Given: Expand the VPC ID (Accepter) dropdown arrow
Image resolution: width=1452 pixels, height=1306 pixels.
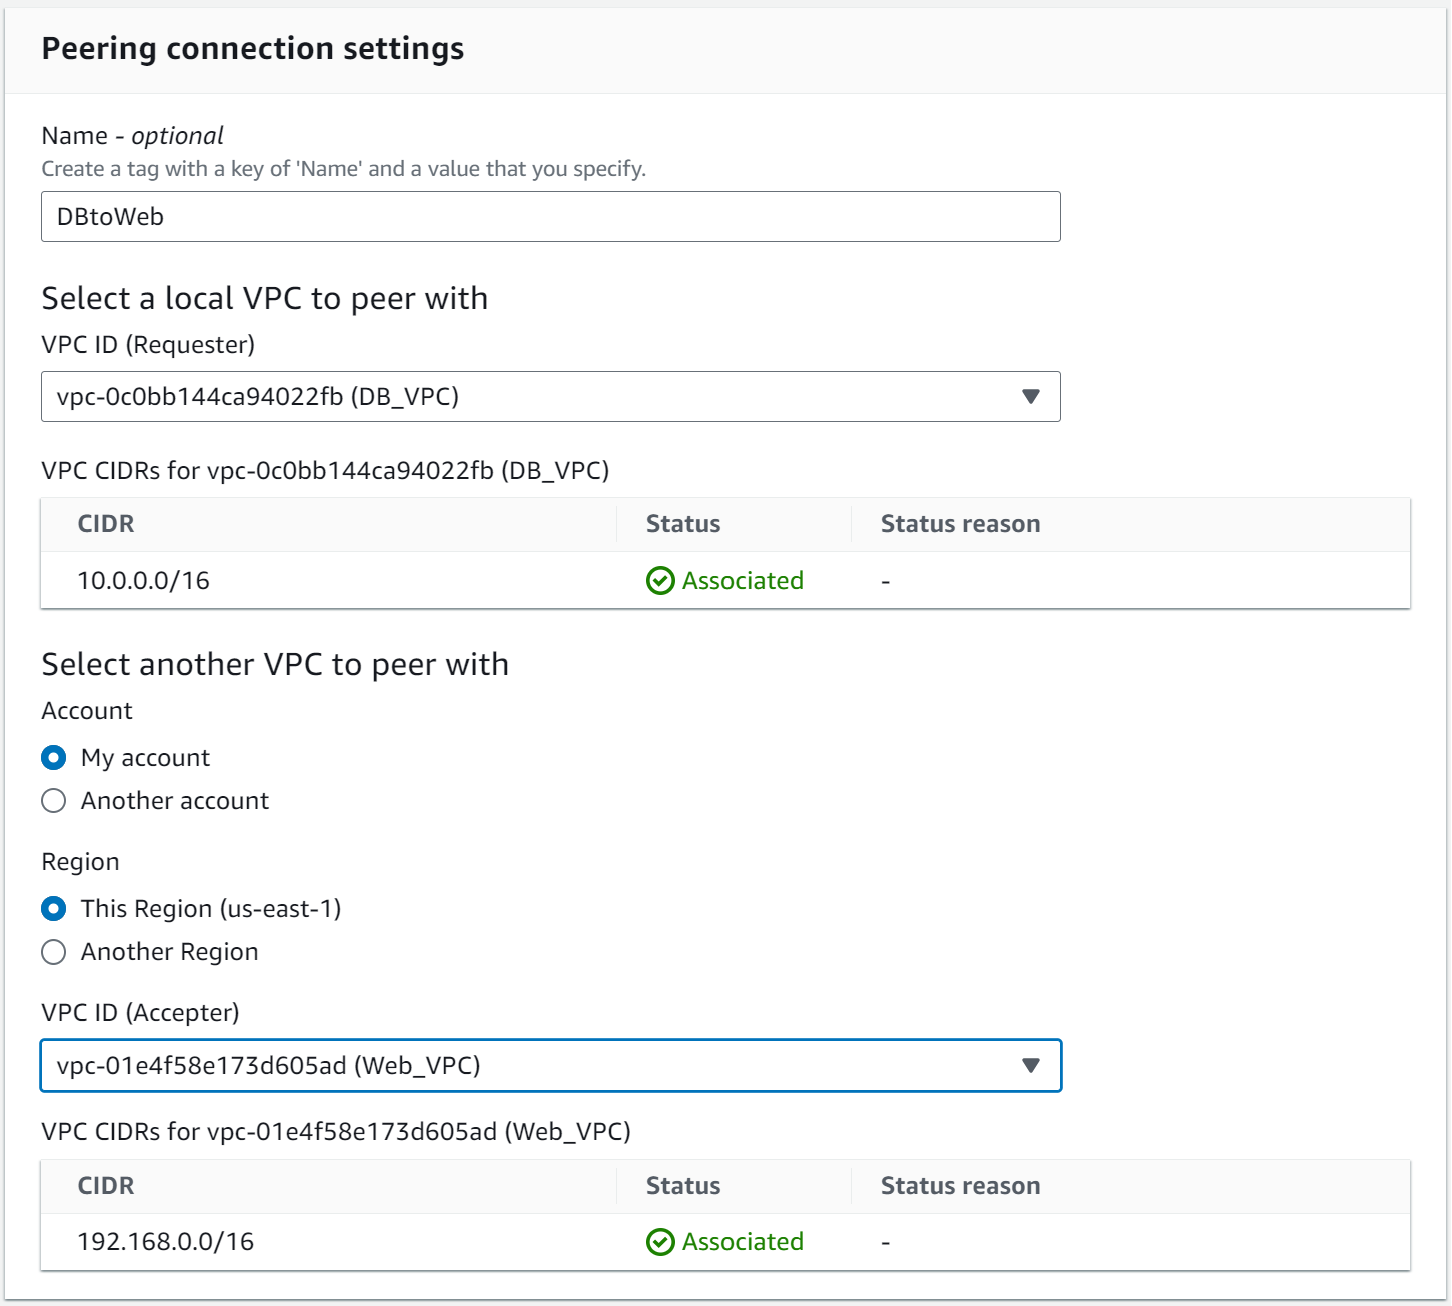Looking at the screenshot, I should coord(1031,1066).
